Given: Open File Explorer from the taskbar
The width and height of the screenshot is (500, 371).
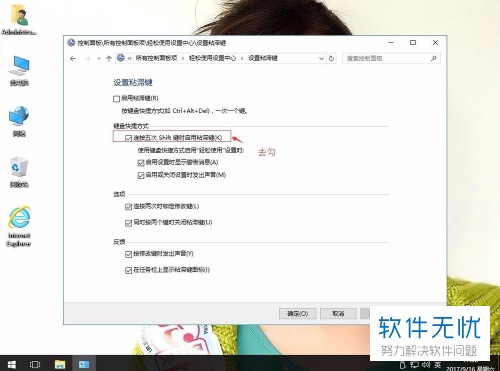Looking at the screenshot, I should [60, 364].
